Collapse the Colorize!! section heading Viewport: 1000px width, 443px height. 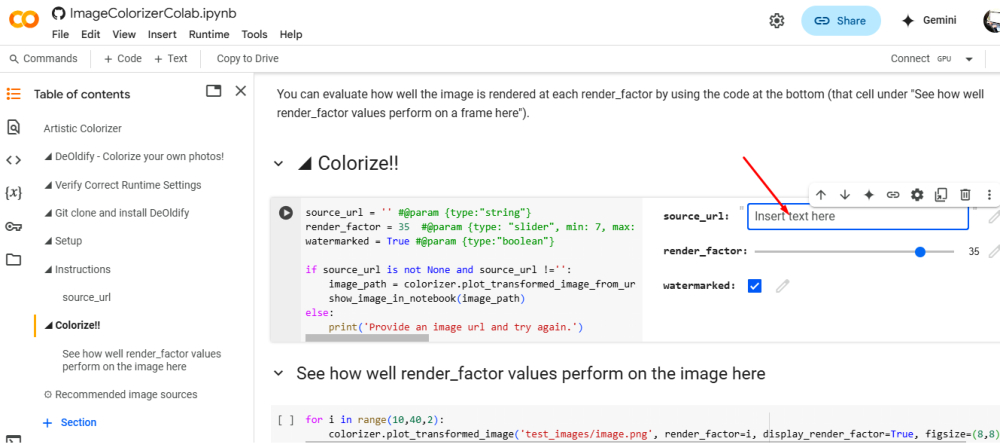[279, 164]
